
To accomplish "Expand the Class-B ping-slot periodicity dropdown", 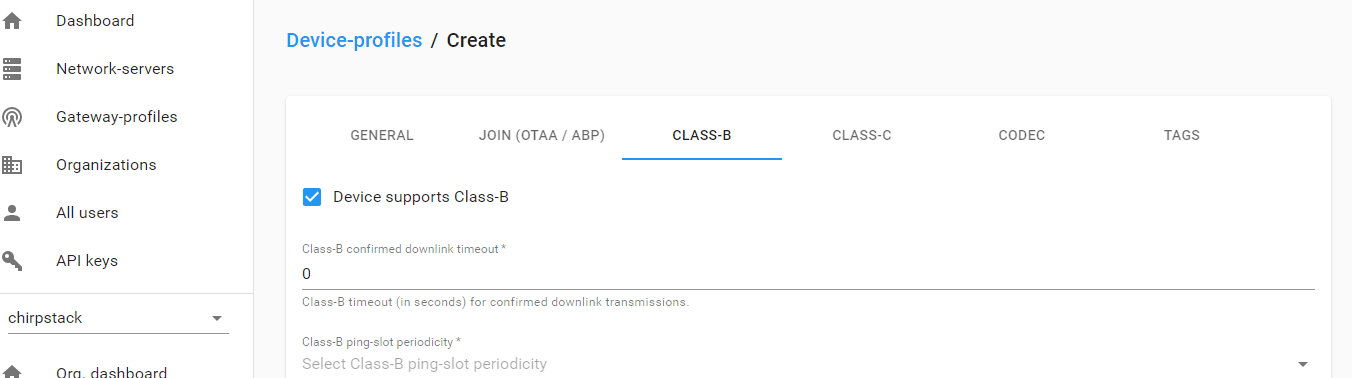I will pyautogui.click(x=808, y=364).
